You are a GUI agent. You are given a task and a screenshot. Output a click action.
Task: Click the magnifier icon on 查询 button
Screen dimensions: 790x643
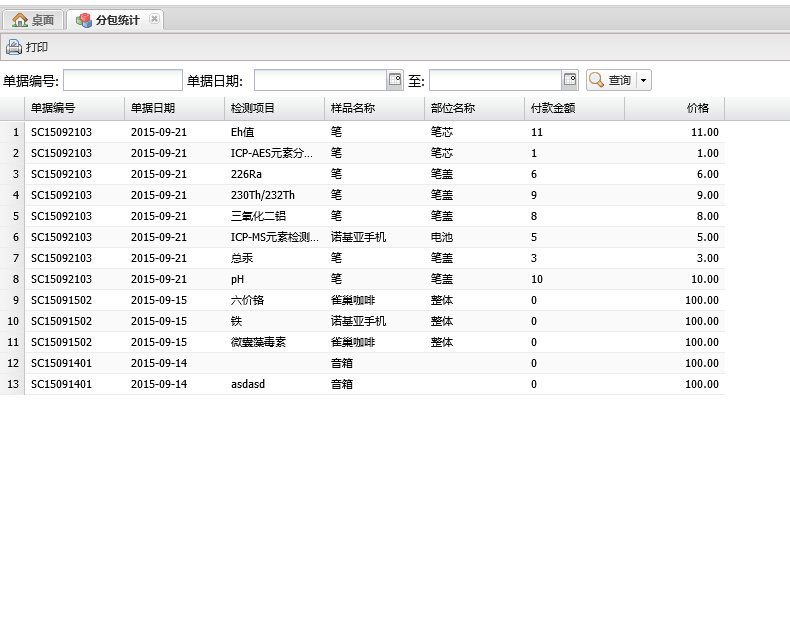pos(596,80)
